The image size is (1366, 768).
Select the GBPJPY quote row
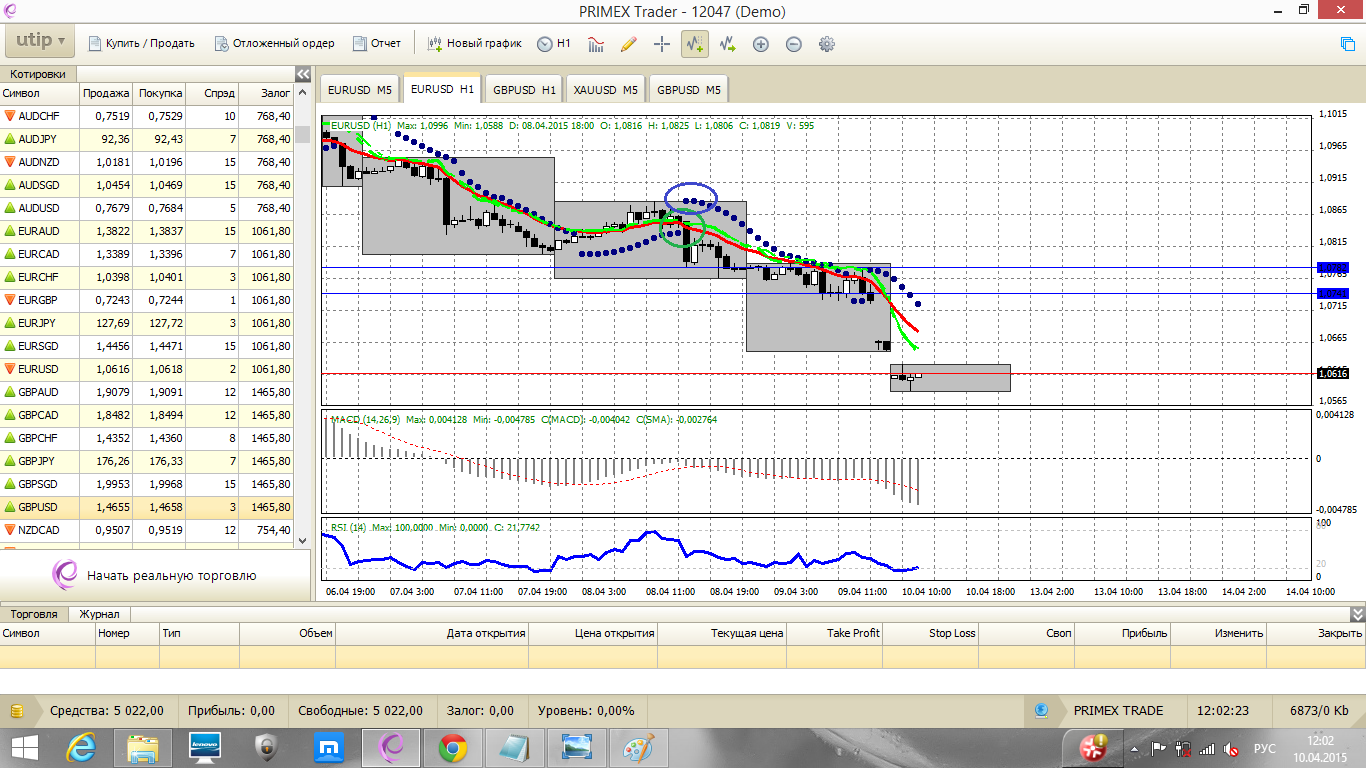click(x=147, y=461)
